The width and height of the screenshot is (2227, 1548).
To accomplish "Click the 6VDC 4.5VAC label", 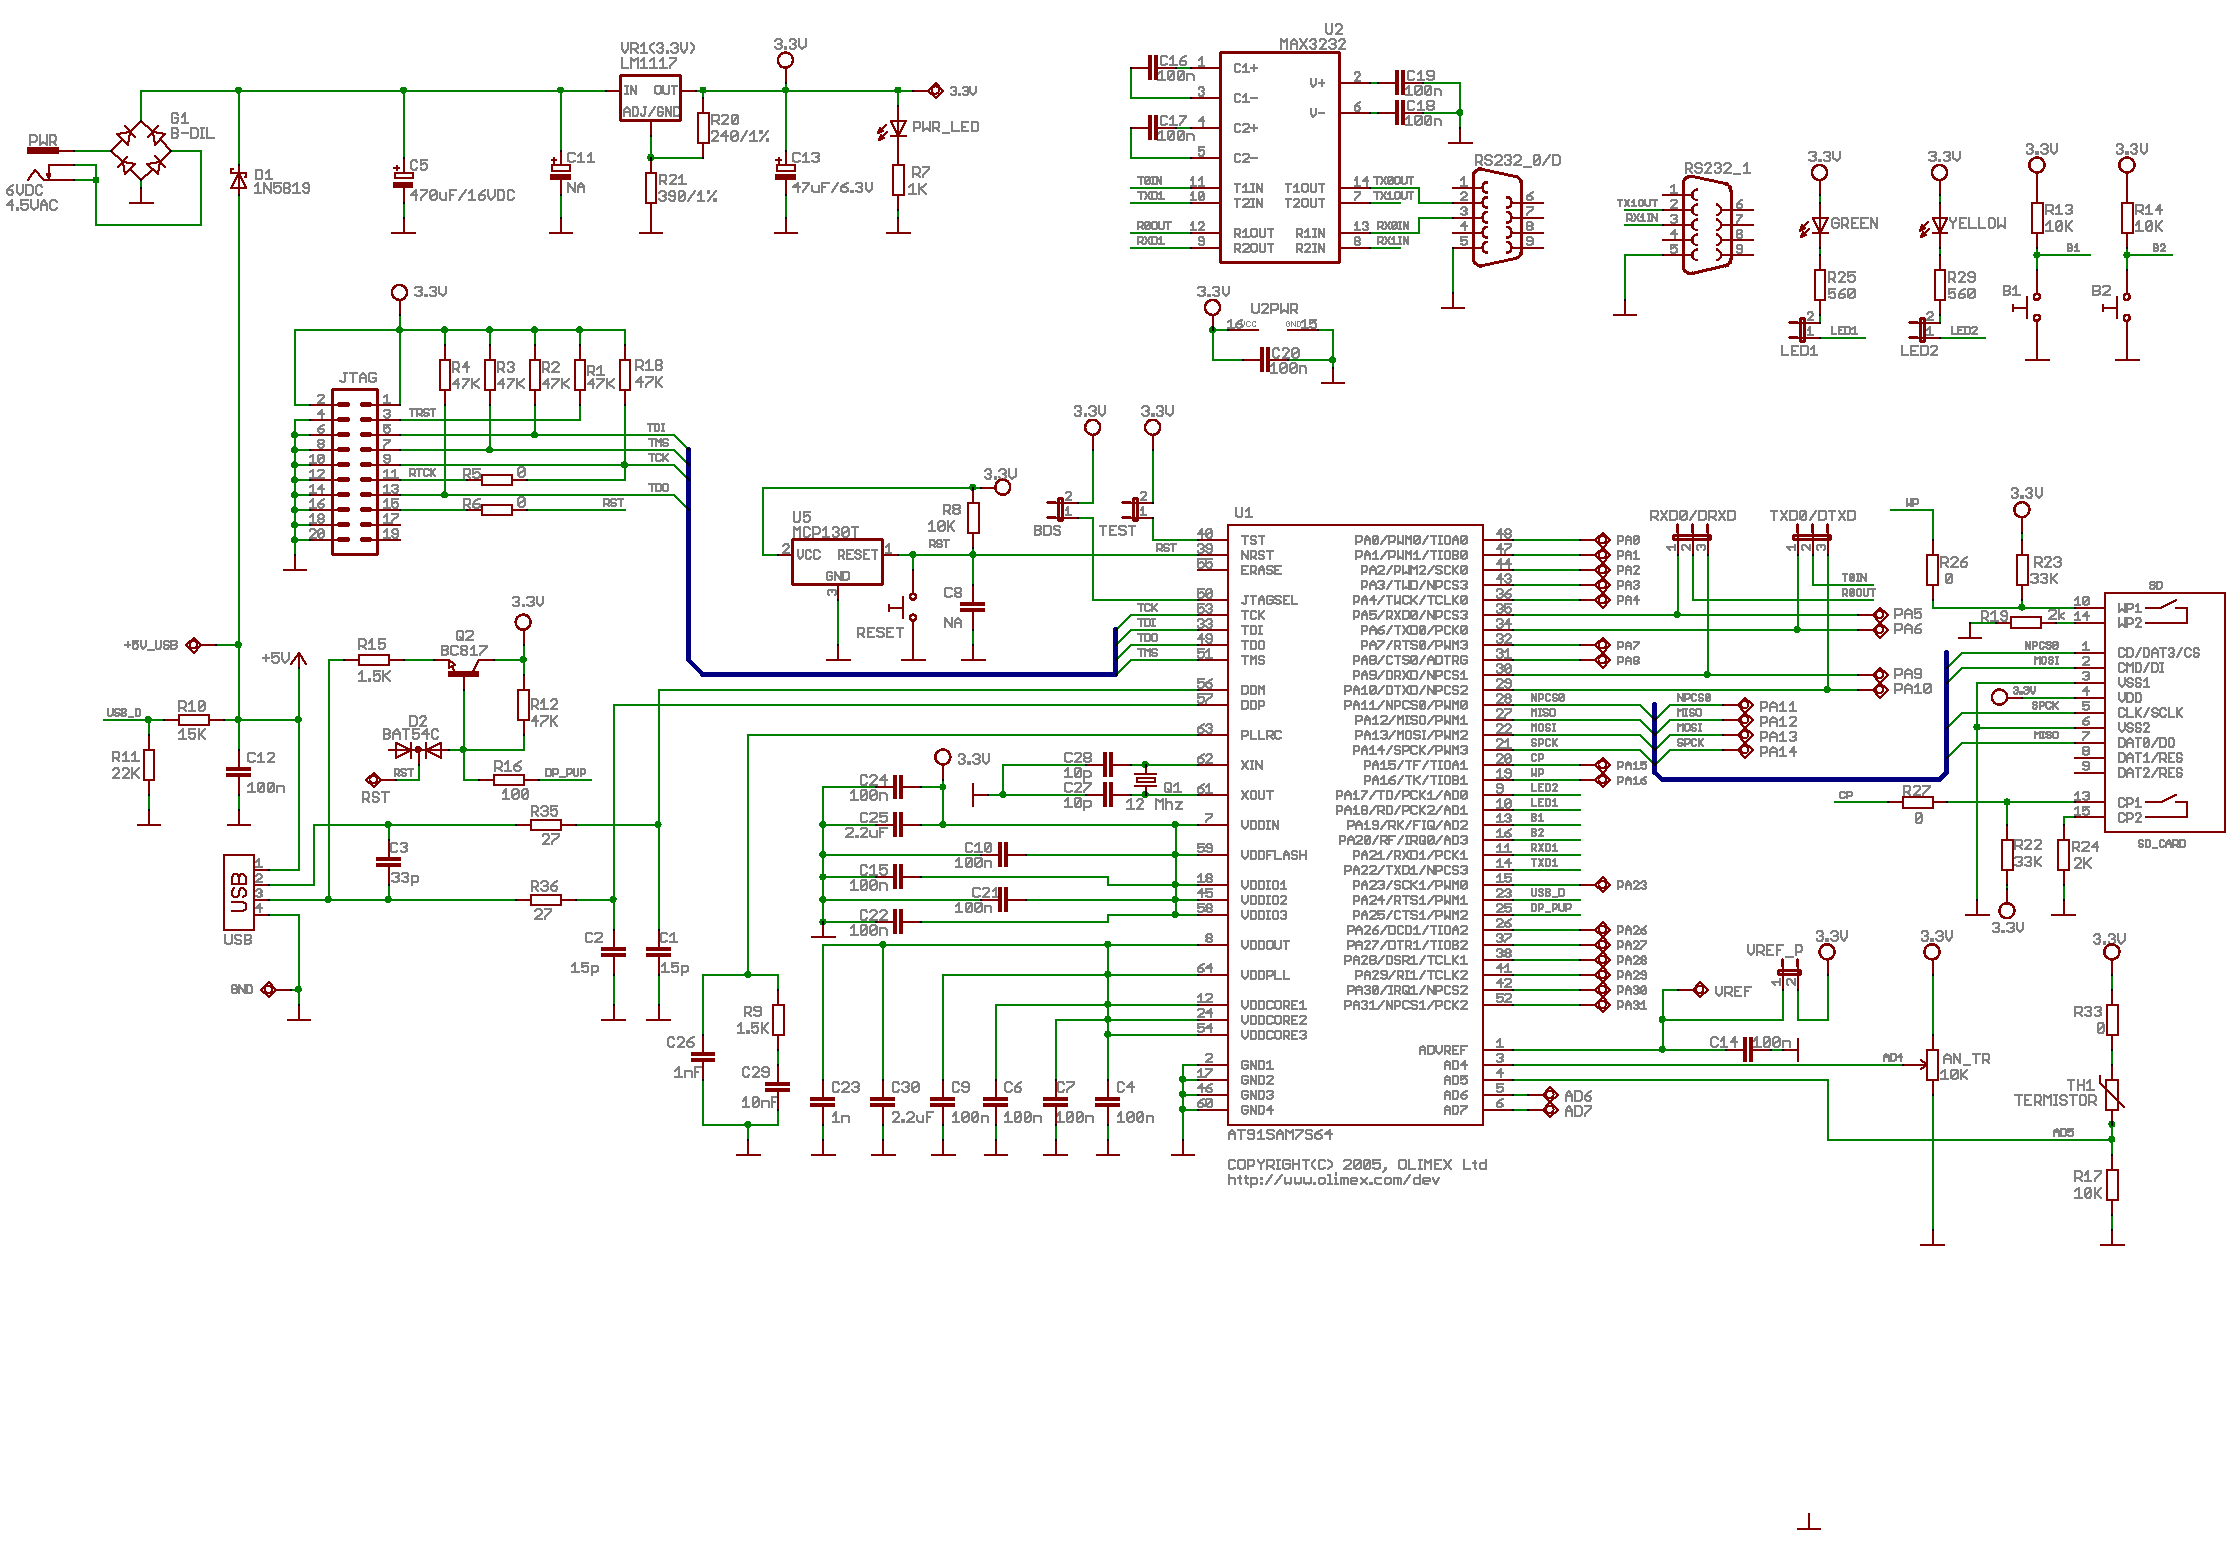I will (32, 198).
